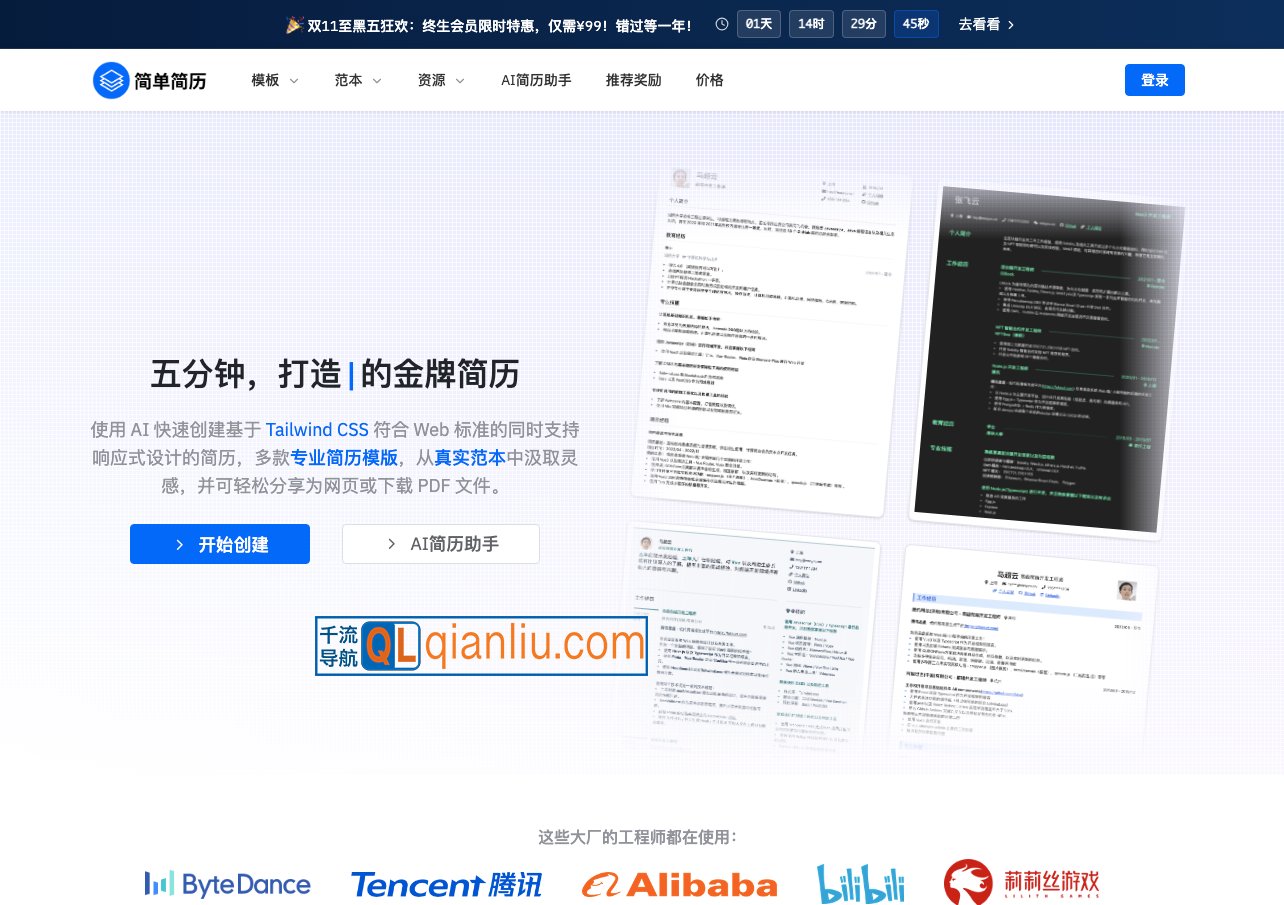Screen dimensions: 1284x905
Task: Click the clock icon in the promo banner
Action: click(722, 24)
